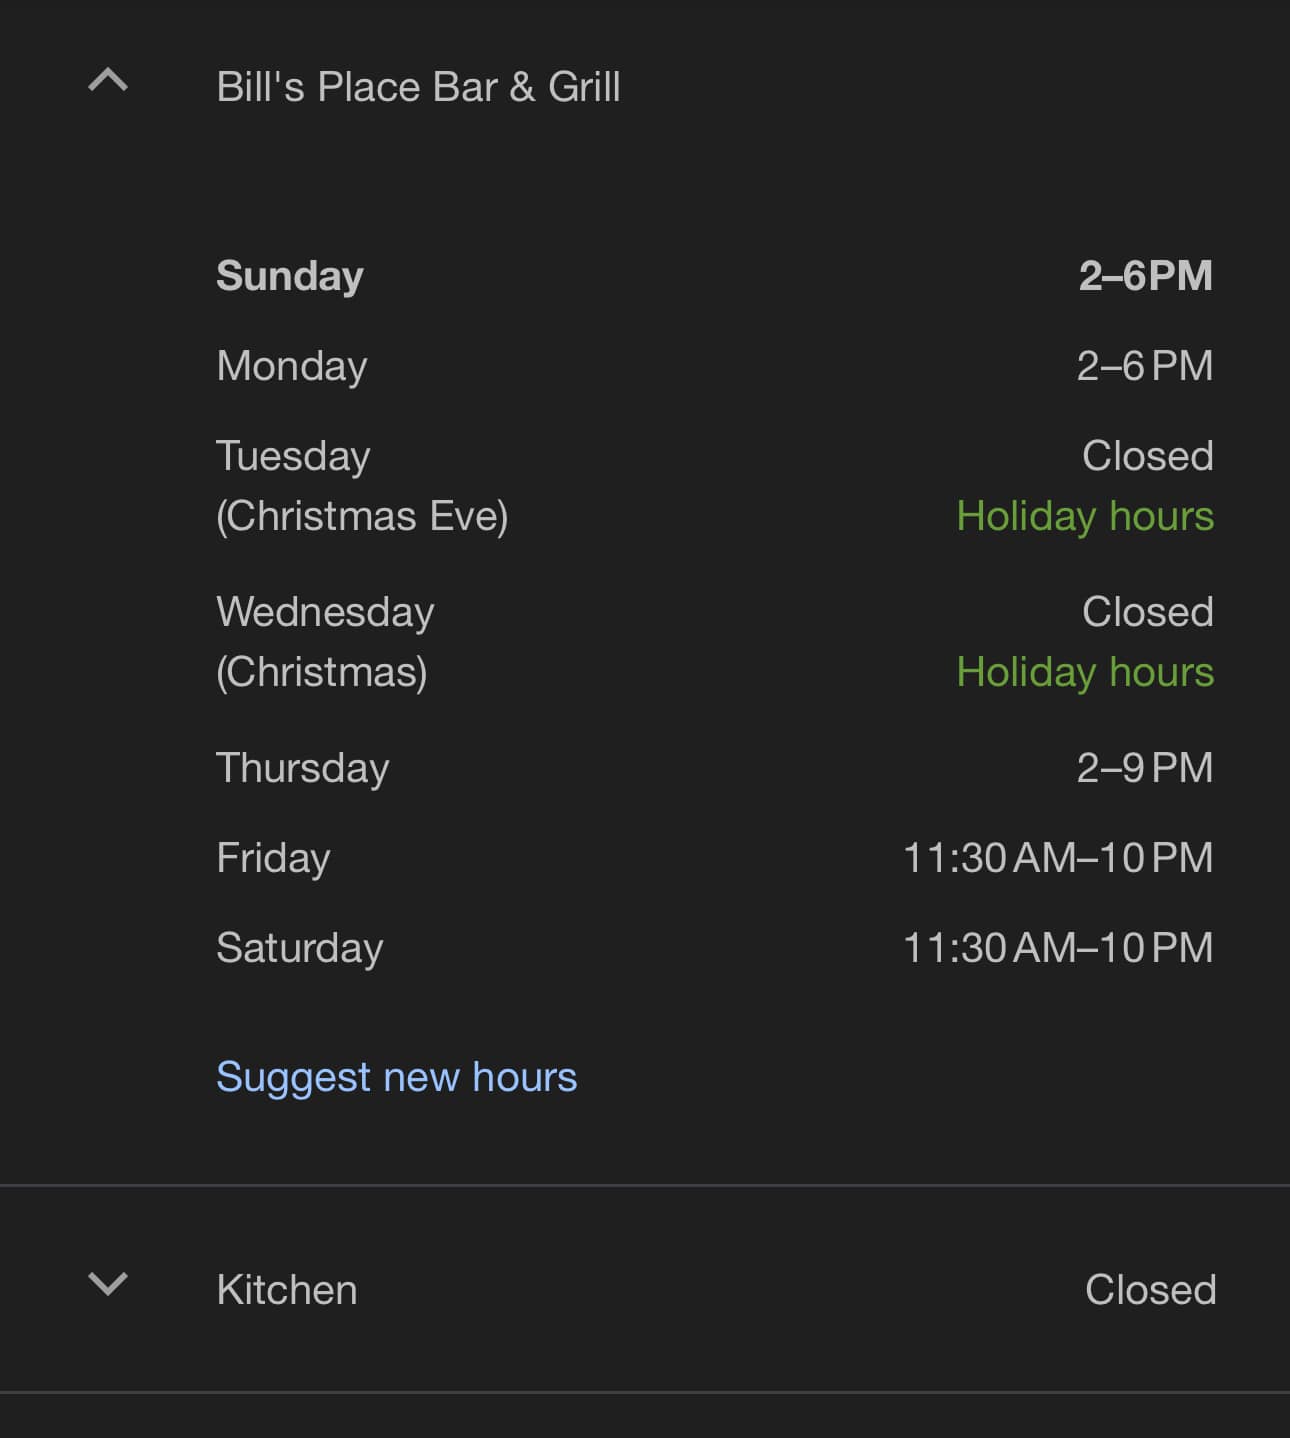Select the Saturday row

click(x=715, y=948)
